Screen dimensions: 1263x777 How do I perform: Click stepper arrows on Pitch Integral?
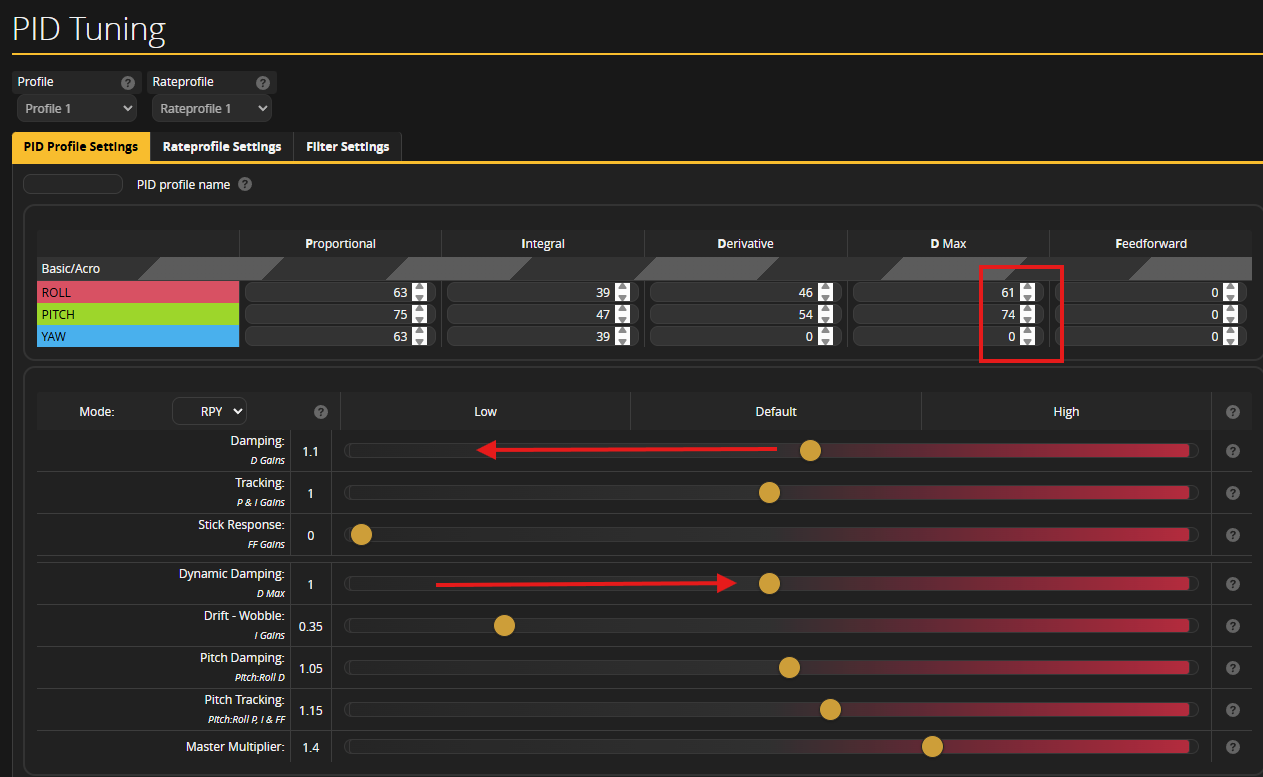tap(623, 315)
